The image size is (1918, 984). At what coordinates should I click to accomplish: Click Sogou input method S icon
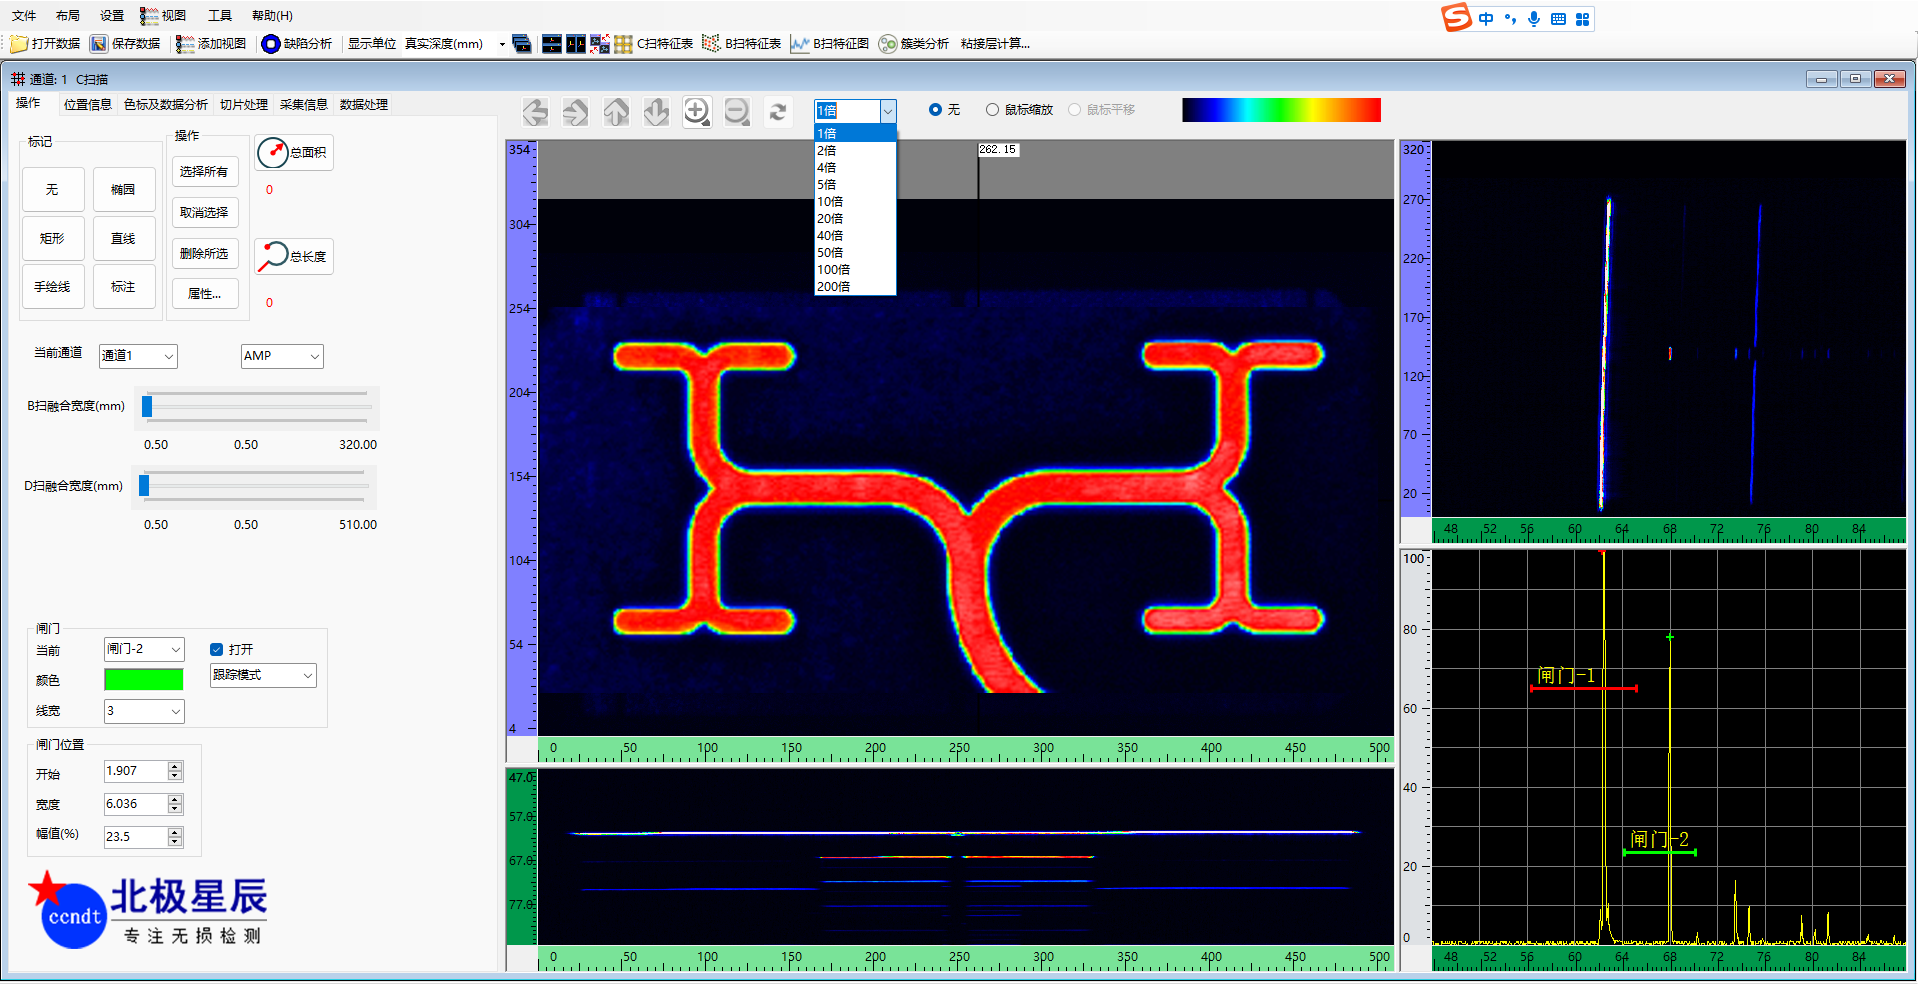coord(1456,18)
